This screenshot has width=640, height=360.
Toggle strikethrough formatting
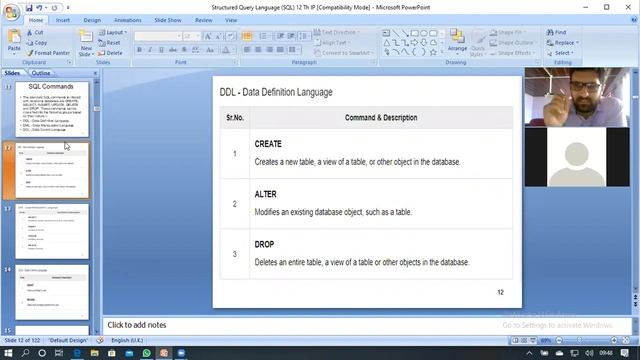coord(173,50)
